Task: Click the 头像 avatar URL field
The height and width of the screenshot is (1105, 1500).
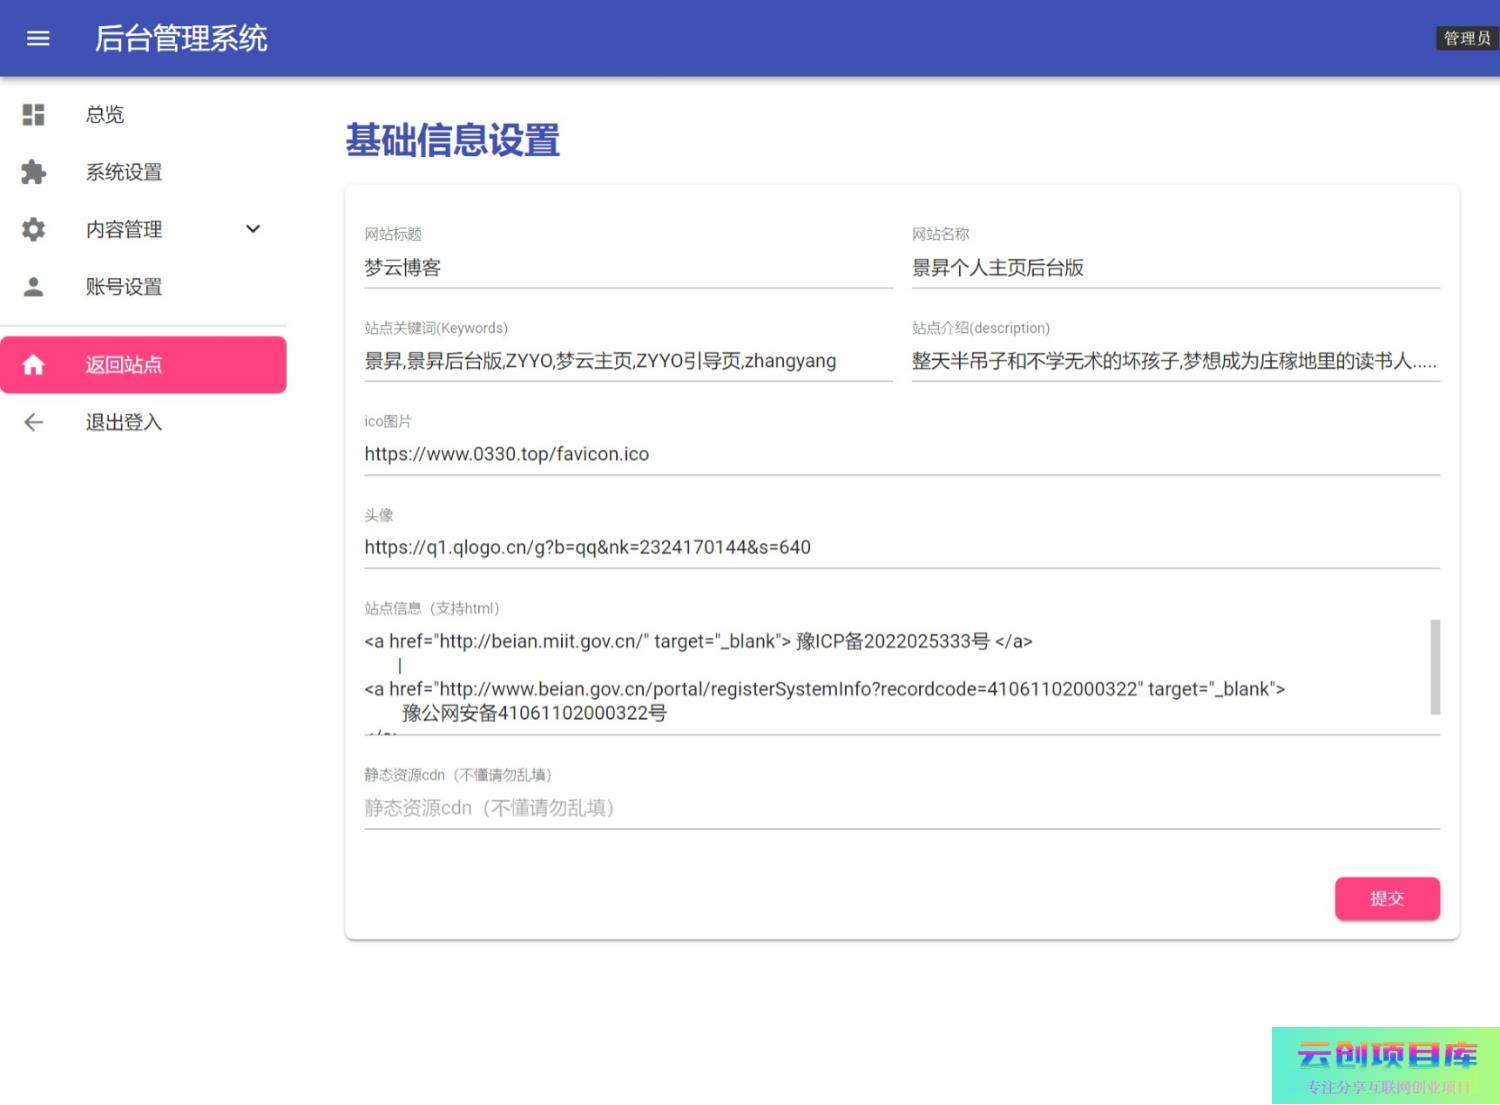Action: [900, 547]
